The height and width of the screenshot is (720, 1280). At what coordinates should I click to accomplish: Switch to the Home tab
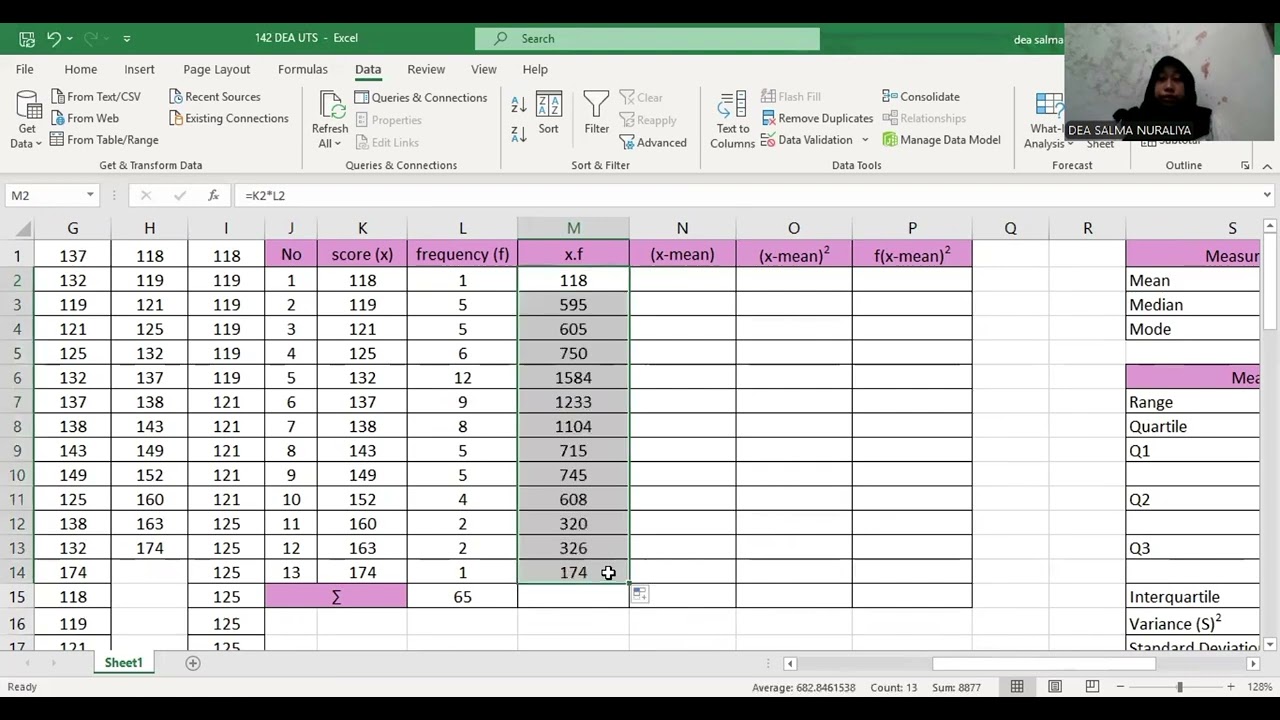tap(81, 69)
